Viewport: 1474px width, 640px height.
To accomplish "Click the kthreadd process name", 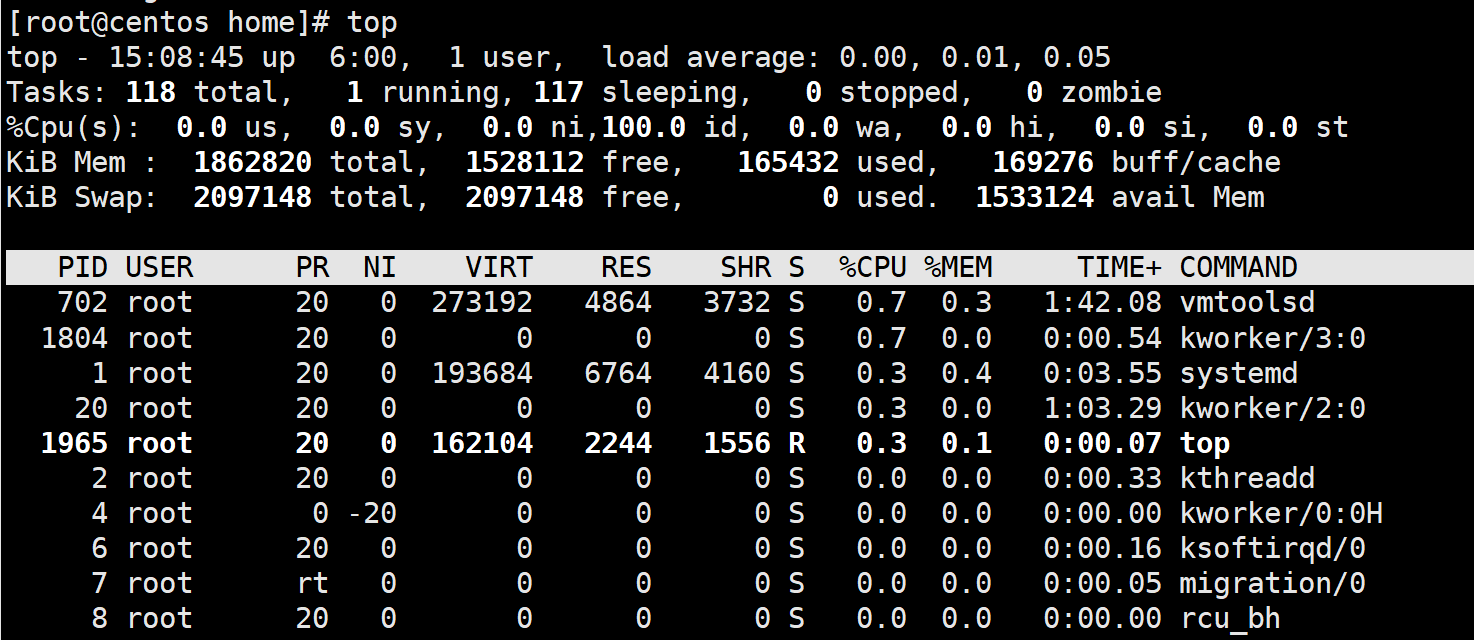I will click(1247, 478).
